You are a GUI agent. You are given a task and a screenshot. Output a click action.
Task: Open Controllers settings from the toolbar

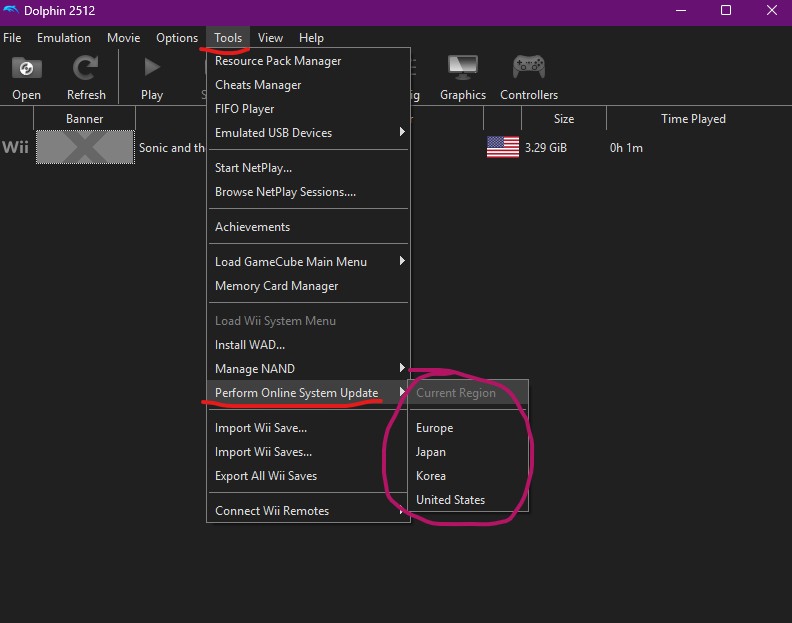529,69
